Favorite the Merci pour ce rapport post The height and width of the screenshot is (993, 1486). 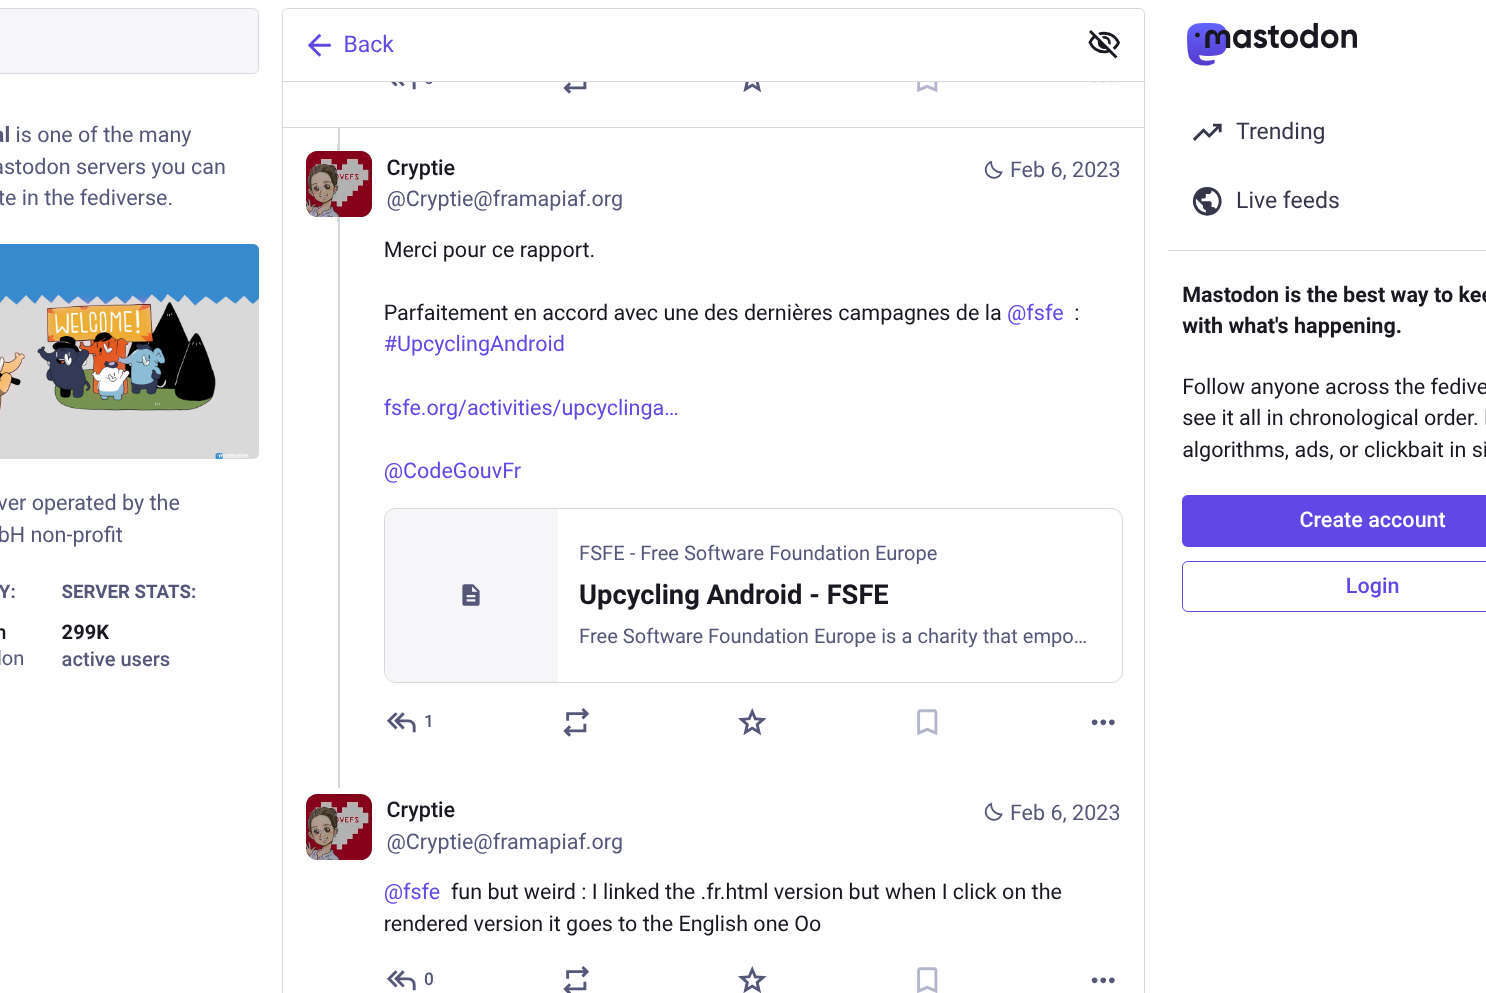[x=752, y=722]
